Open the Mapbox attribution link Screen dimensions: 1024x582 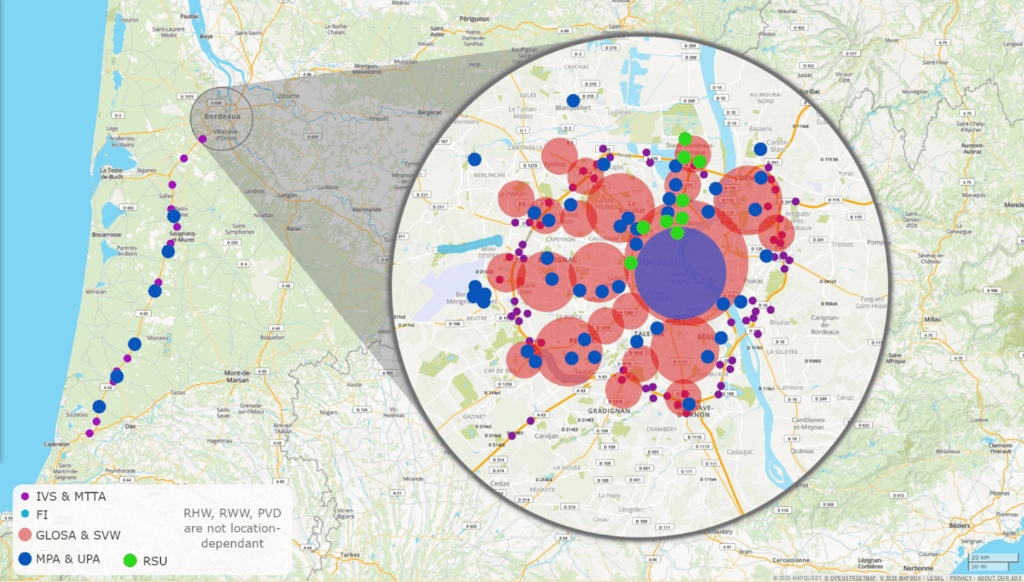pos(901,578)
